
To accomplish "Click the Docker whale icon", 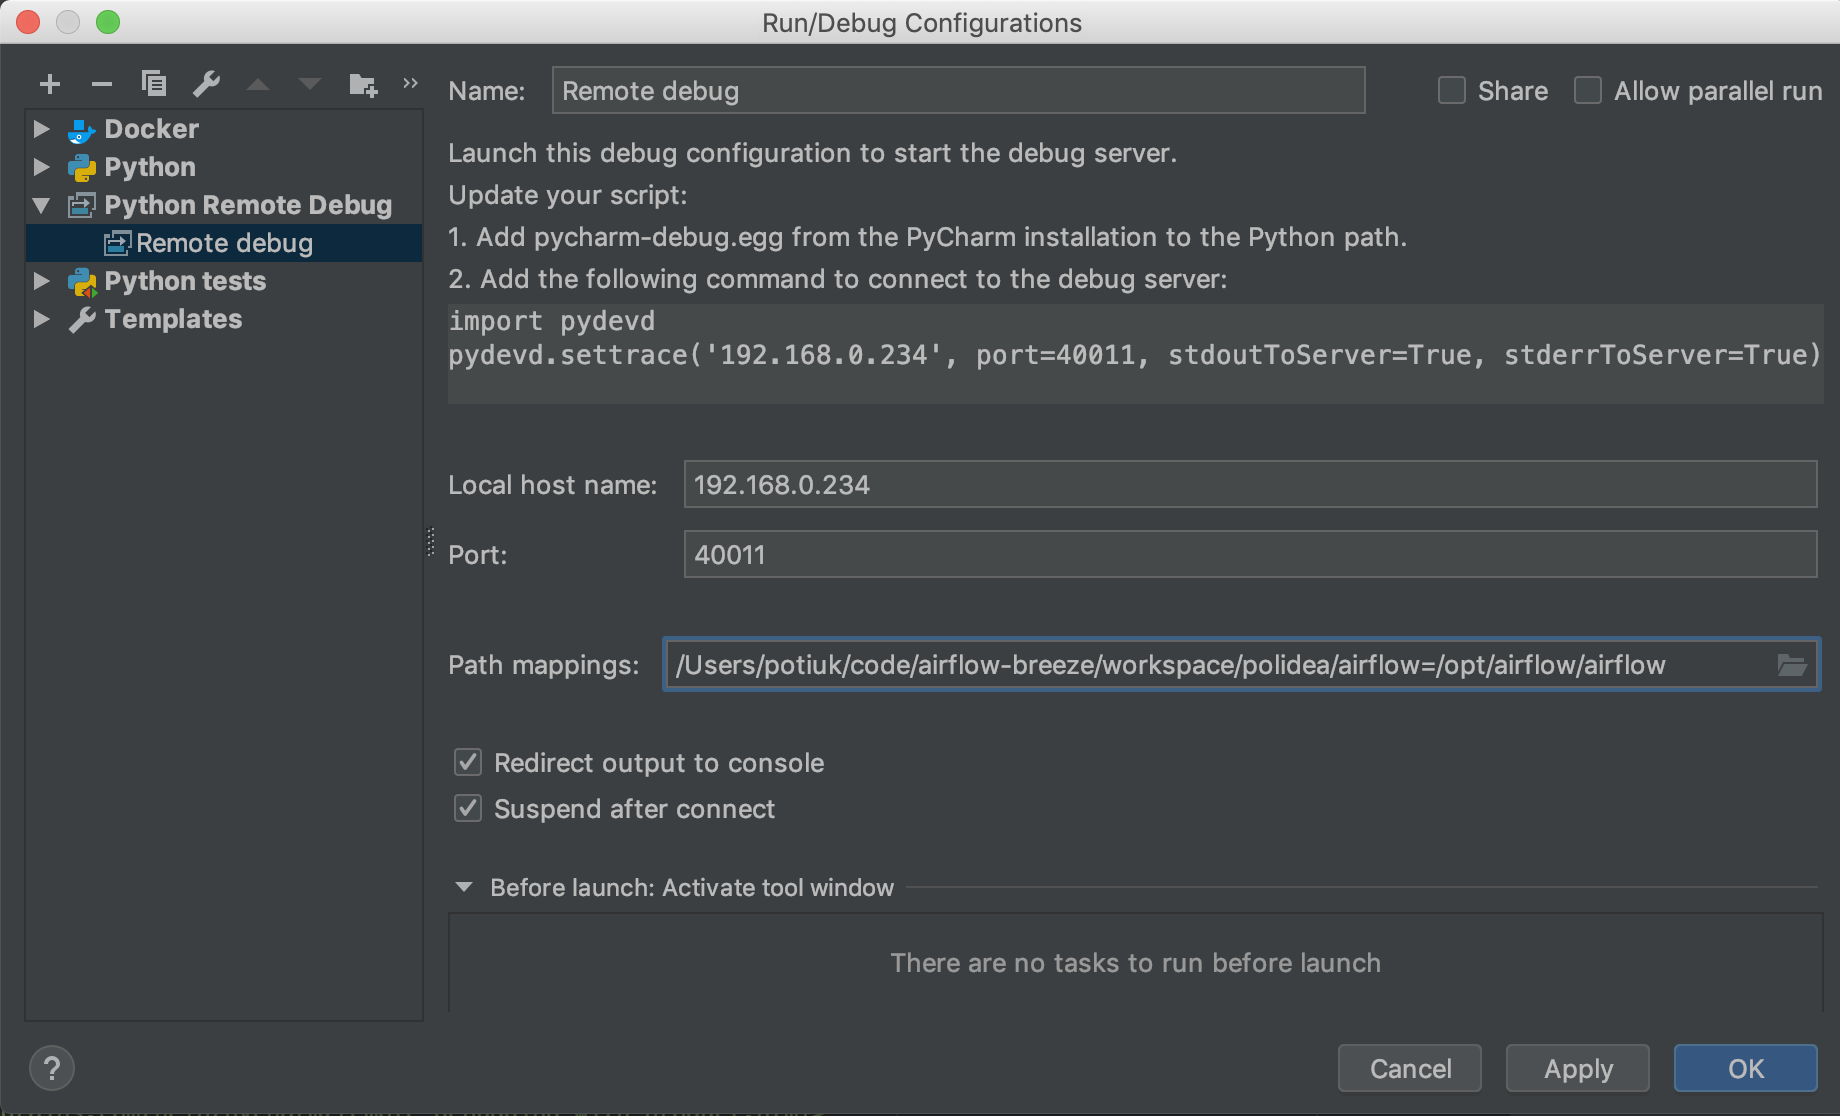I will tap(82, 130).
